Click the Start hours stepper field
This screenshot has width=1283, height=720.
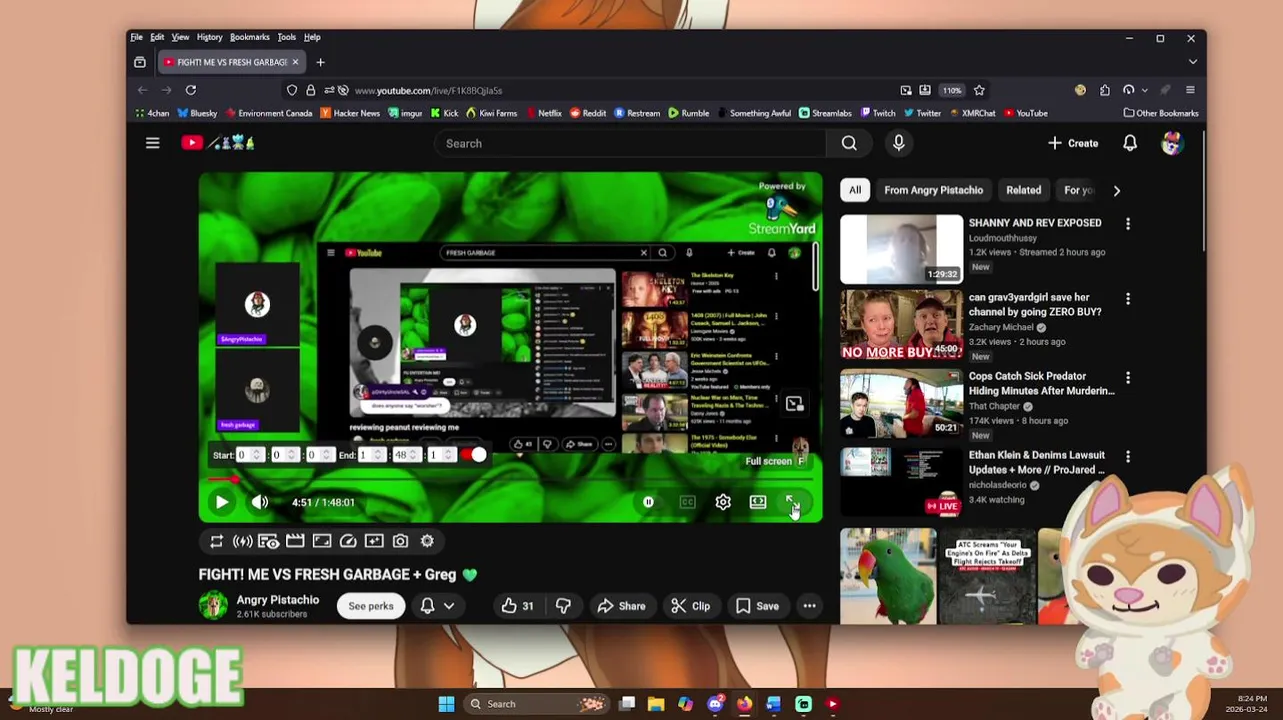[x=249, y=455]
